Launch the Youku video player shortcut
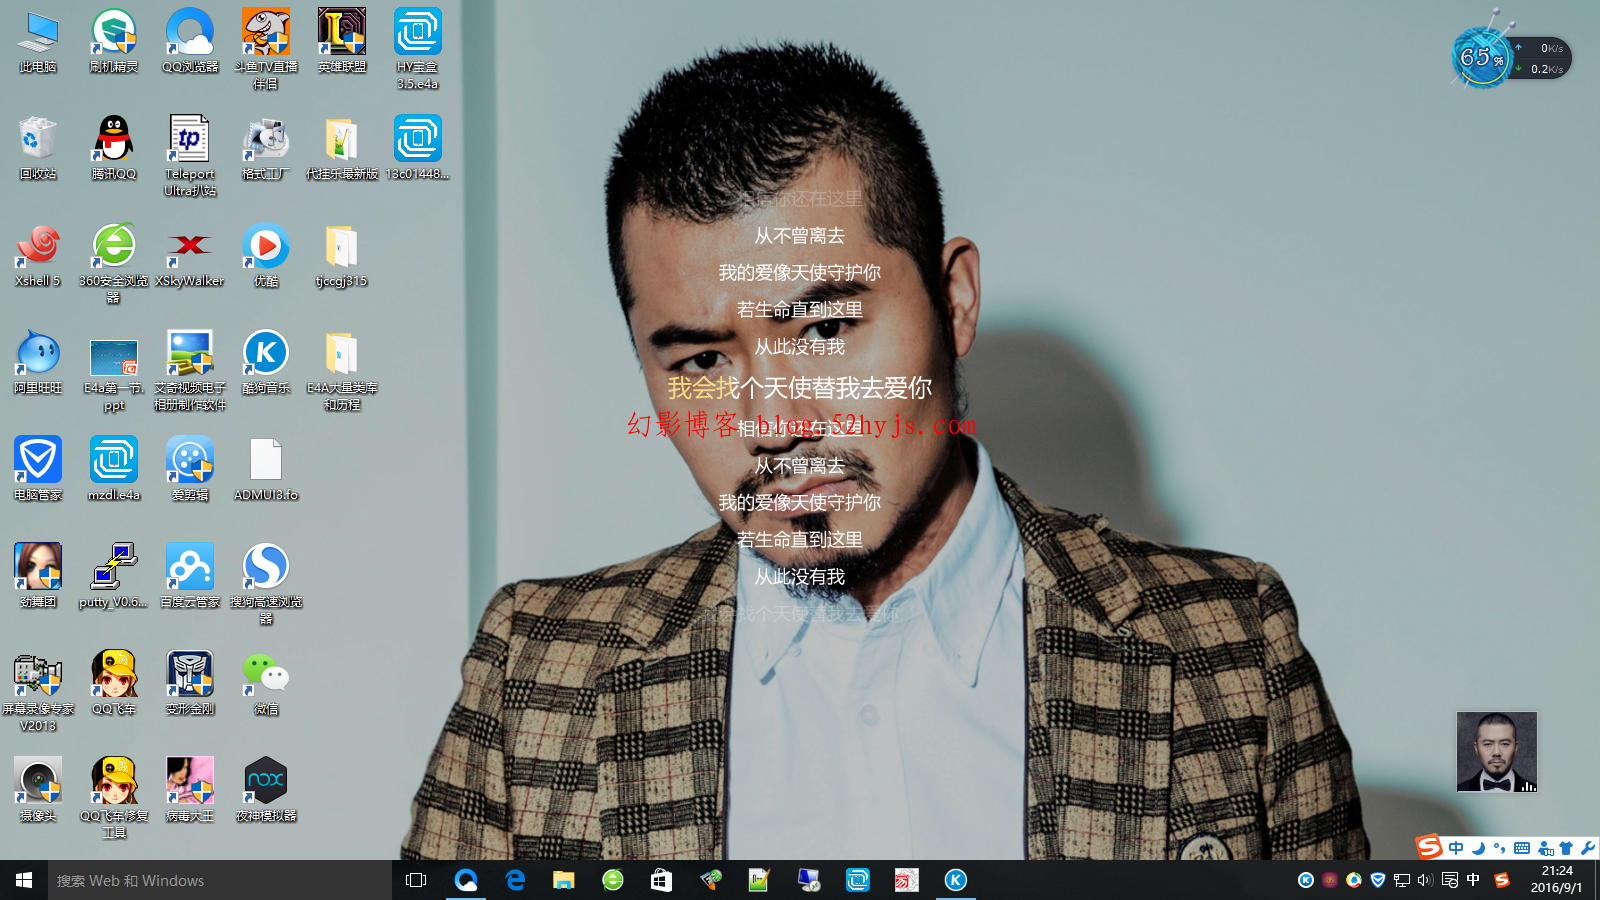This screenshot has height=900, width=1600. (266, 247)
